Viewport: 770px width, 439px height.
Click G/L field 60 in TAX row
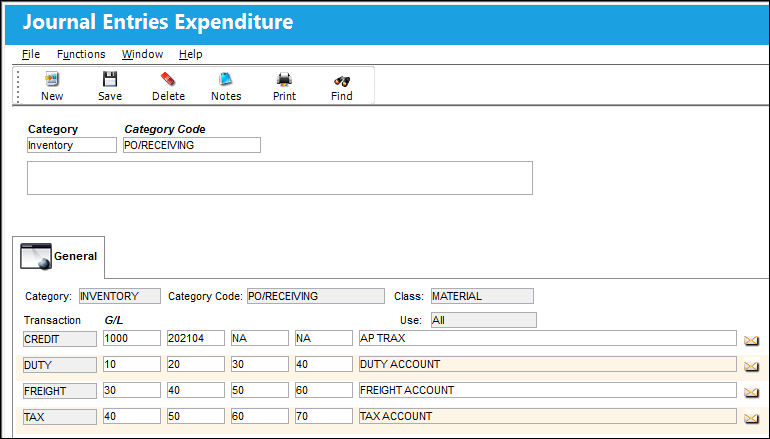pyautogui.click(x=260, y=416)
